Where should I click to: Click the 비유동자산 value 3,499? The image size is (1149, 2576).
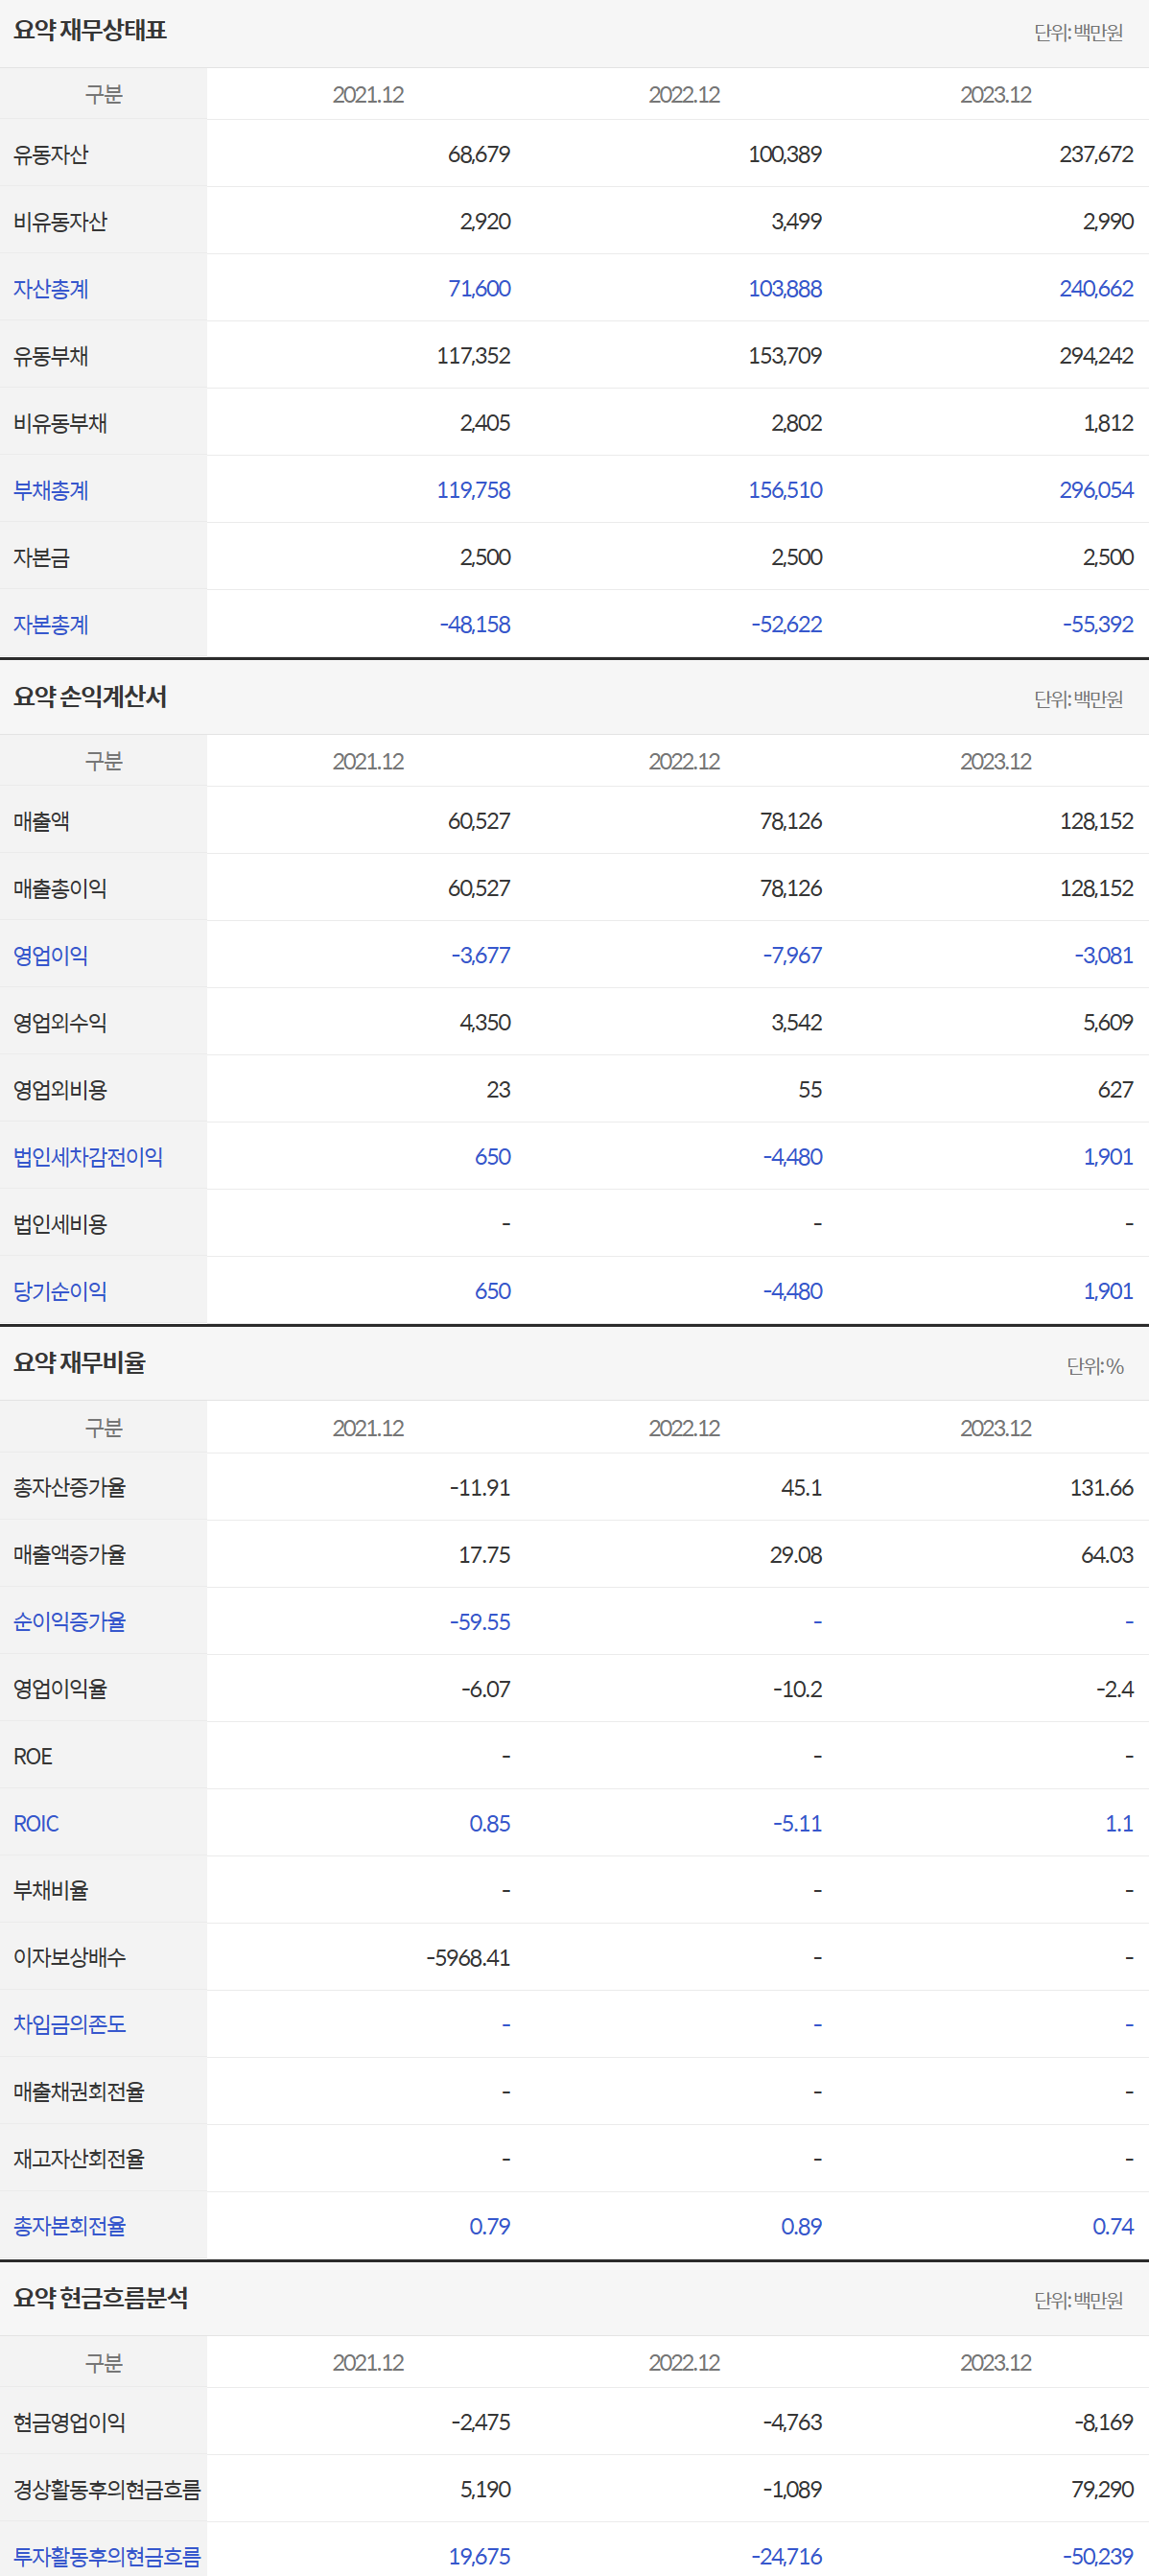(x=796, y=222)
